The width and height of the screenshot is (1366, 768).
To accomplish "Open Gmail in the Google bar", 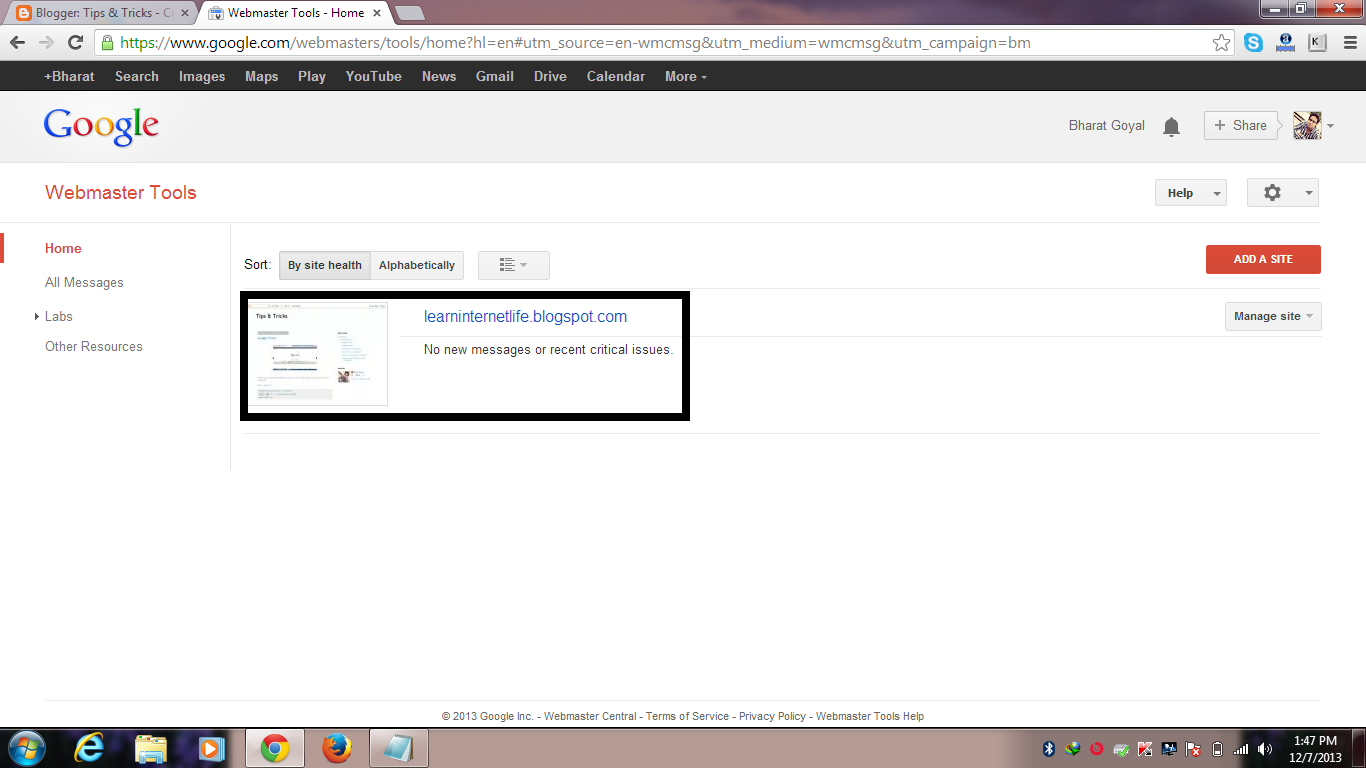I will [495, 76].
